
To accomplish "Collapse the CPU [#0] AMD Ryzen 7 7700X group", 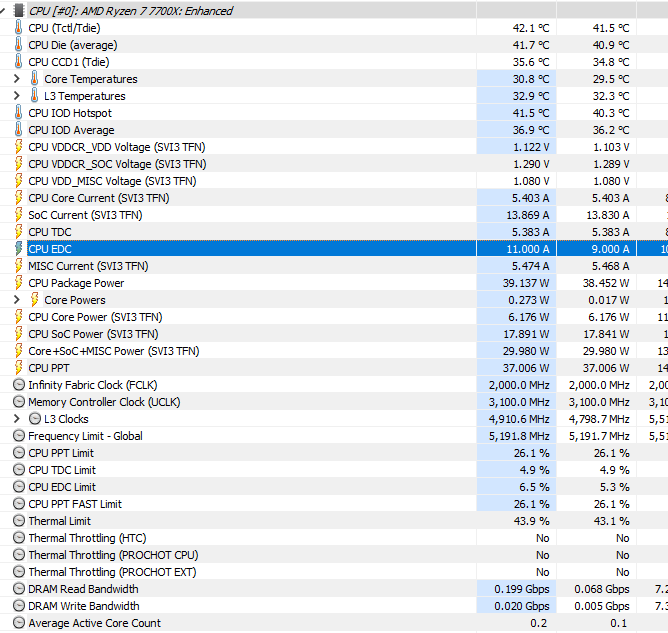I will coord(2,11).
